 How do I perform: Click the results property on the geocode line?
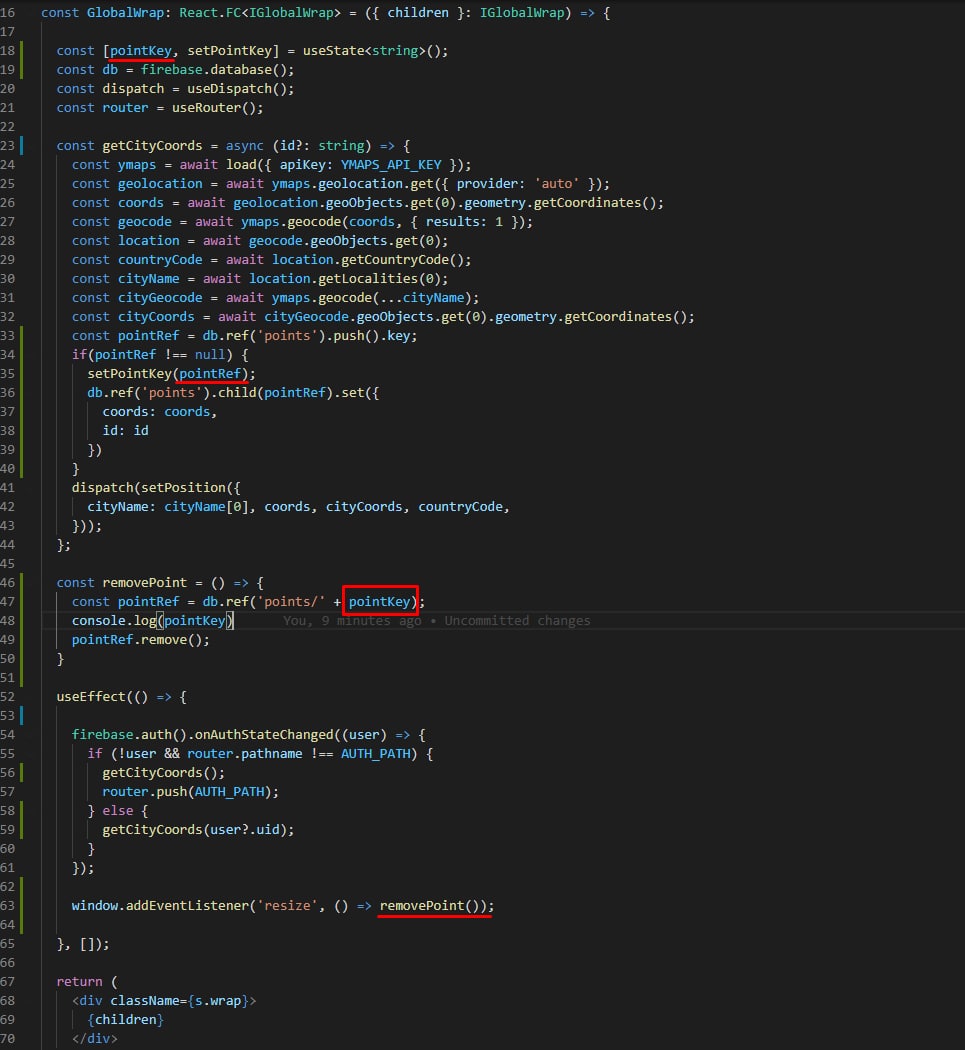(x=453, y=222)
